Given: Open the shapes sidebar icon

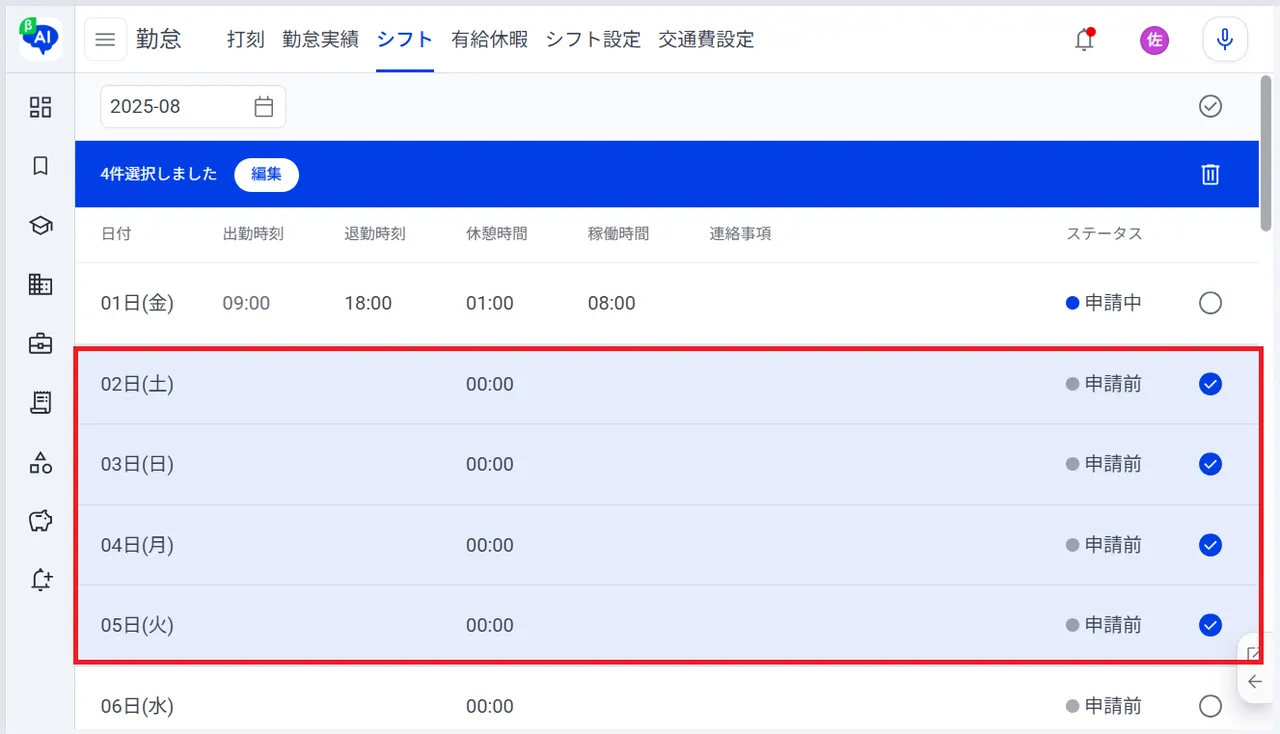Looking at the screenshot, I should point(40,462).
